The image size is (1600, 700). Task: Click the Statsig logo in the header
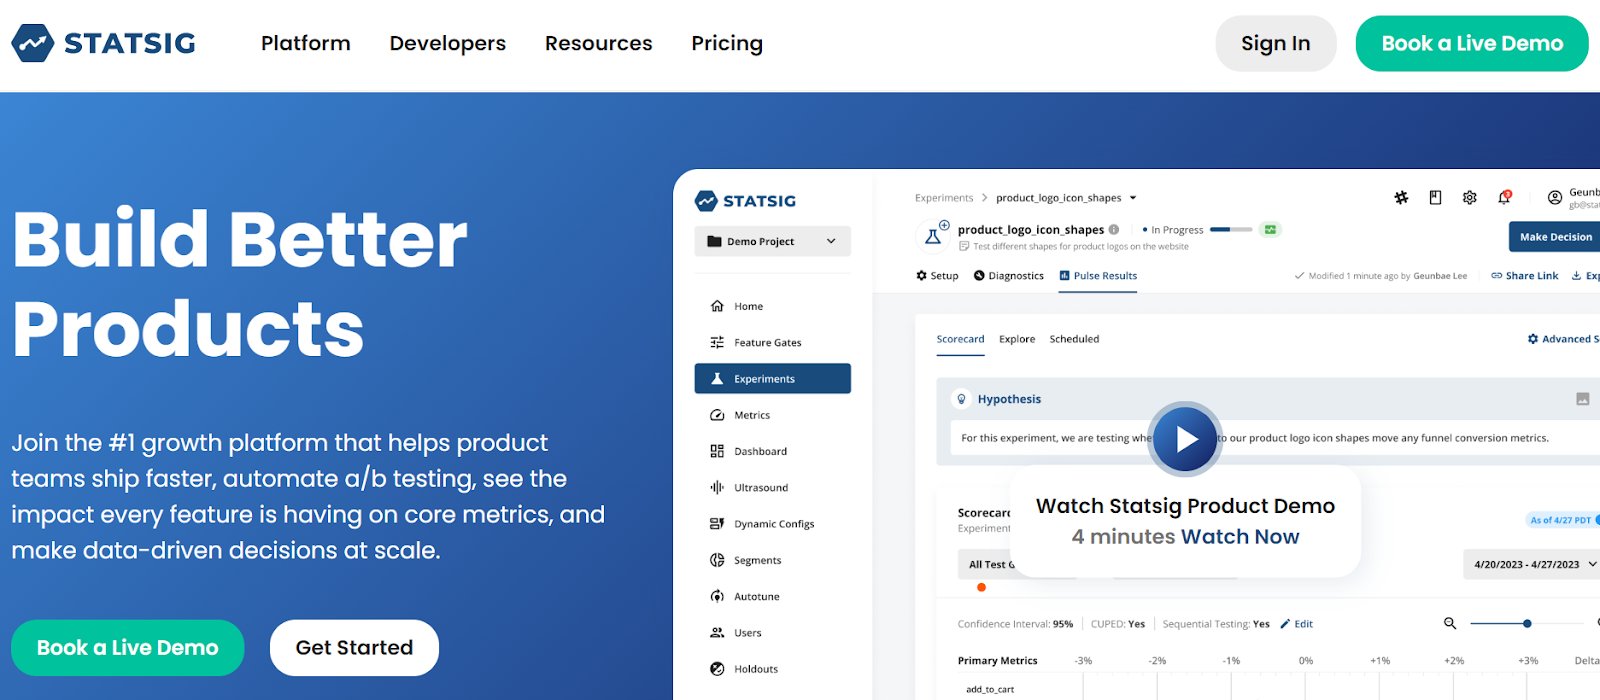point(104,43)
